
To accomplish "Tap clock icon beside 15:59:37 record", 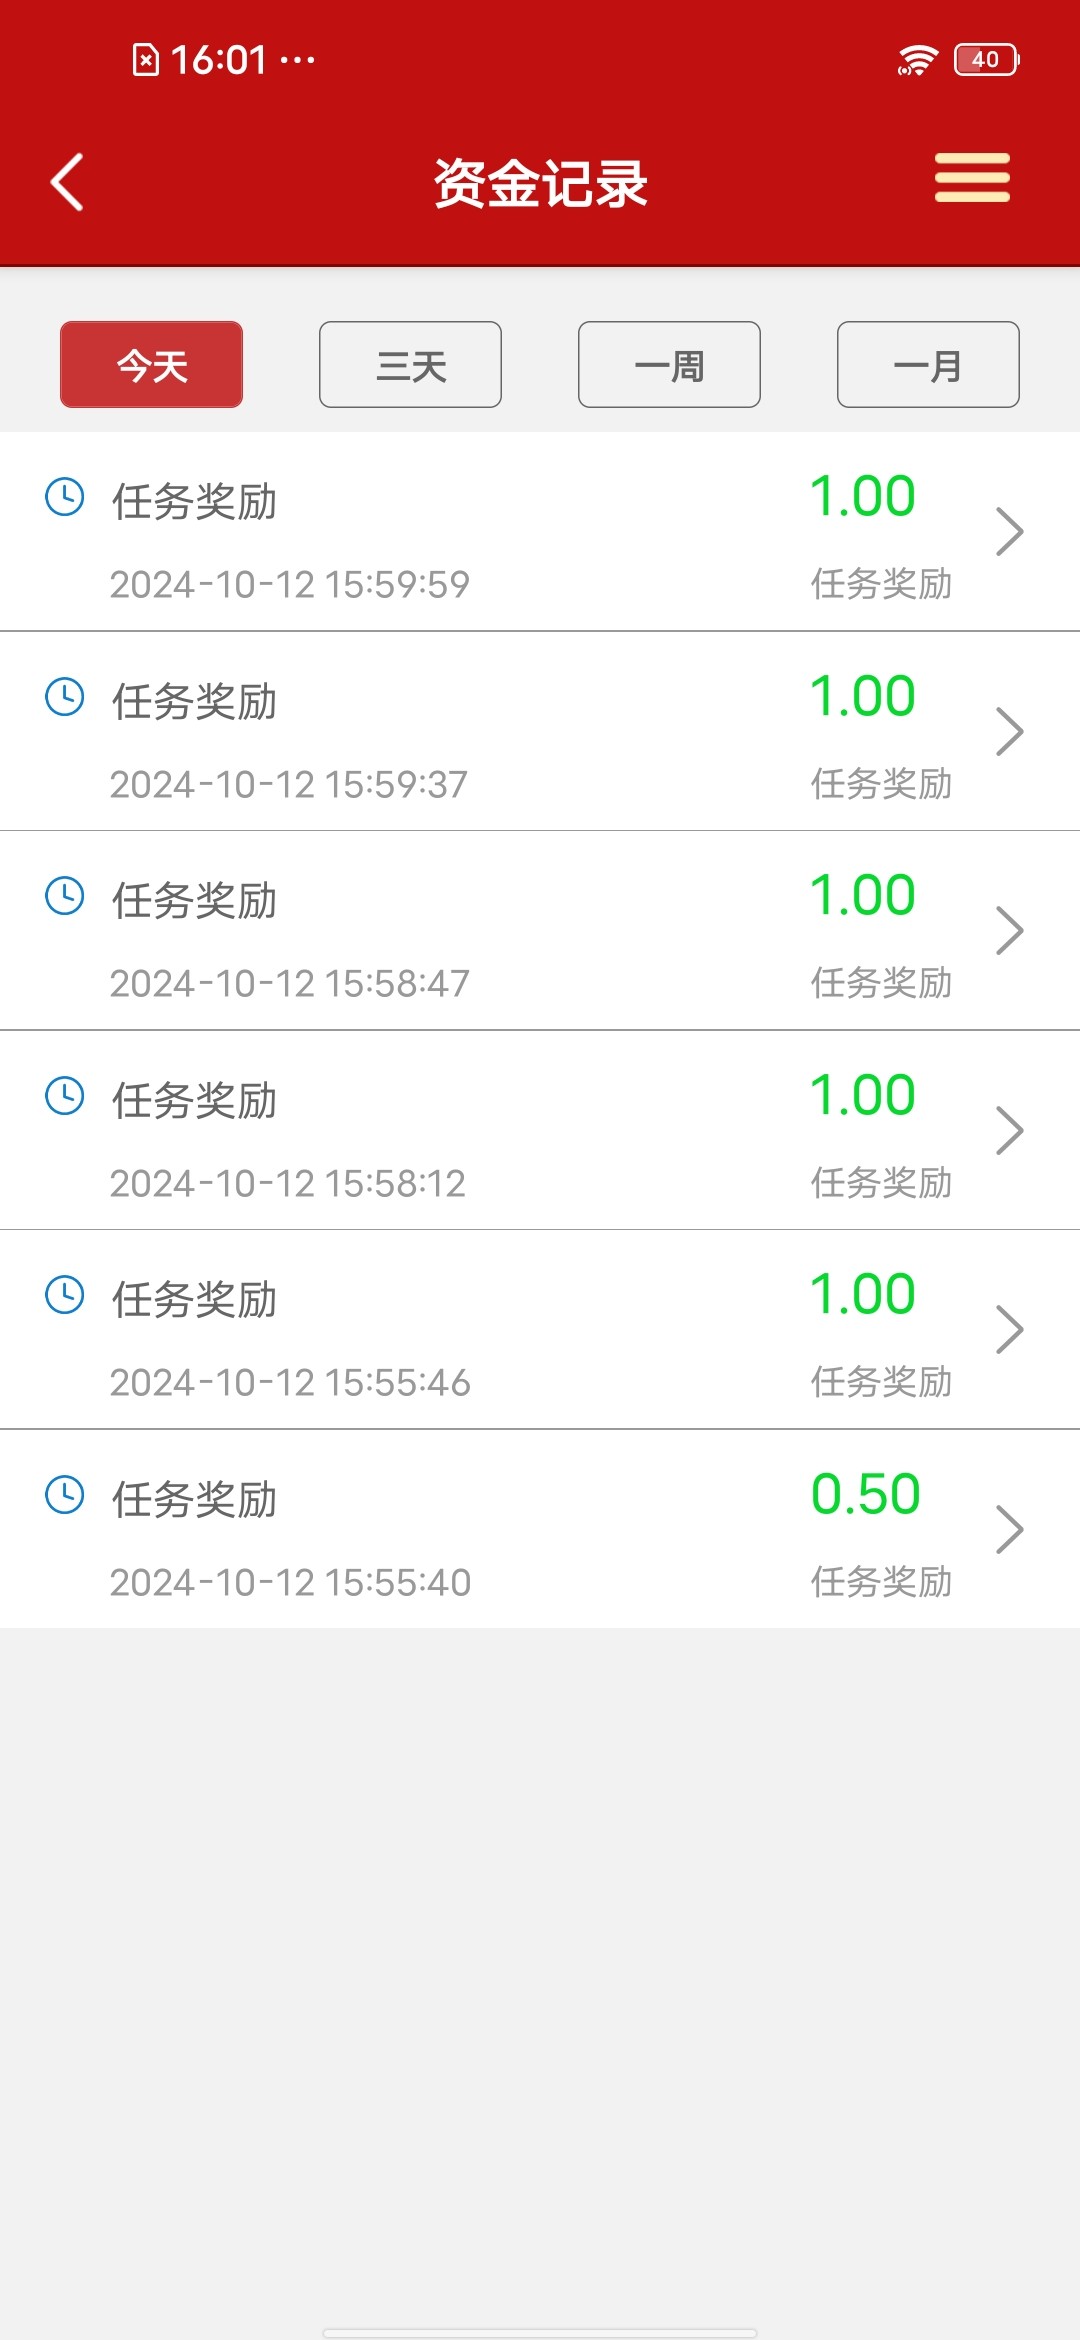I will 65,697.
